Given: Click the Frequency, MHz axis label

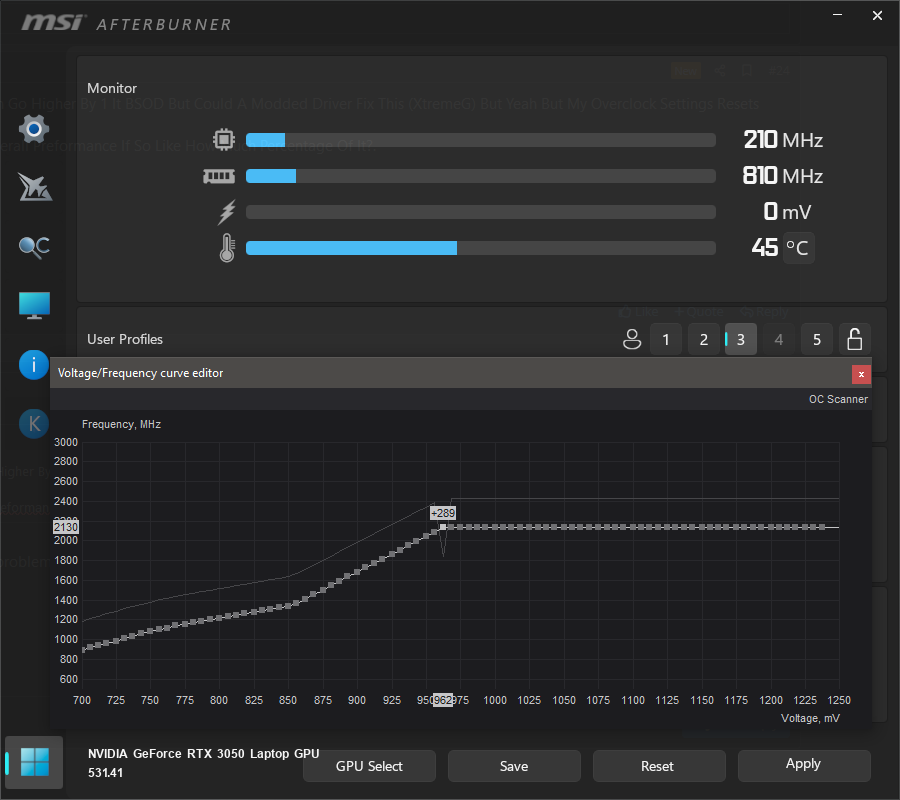Looking at the screenshot, I should pos(121,424).
